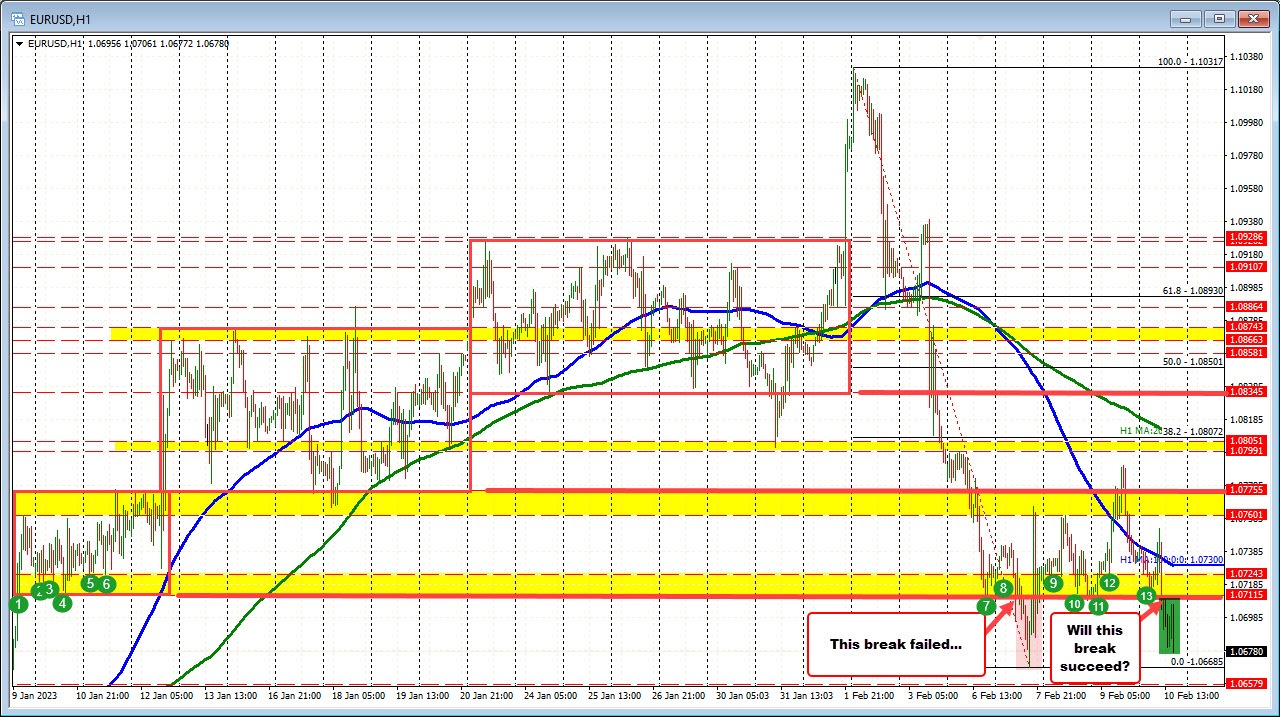Click green circle marker 8
Screen dimensions: 1280x717
[1003, 589]
